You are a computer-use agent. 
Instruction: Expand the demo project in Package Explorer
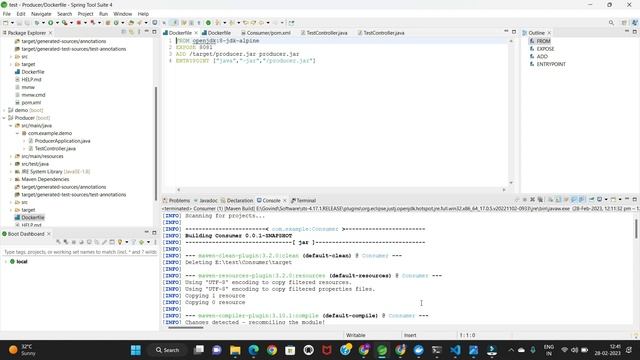(4, 110)
